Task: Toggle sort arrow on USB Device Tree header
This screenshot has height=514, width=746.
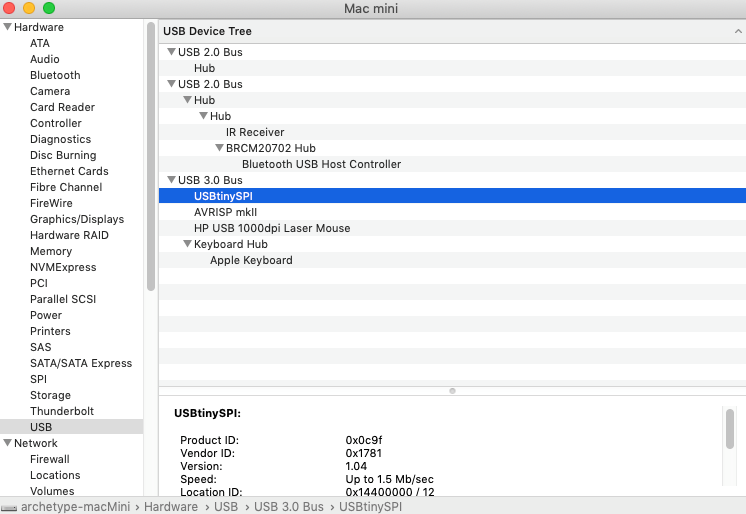Action: pos(738,31)
